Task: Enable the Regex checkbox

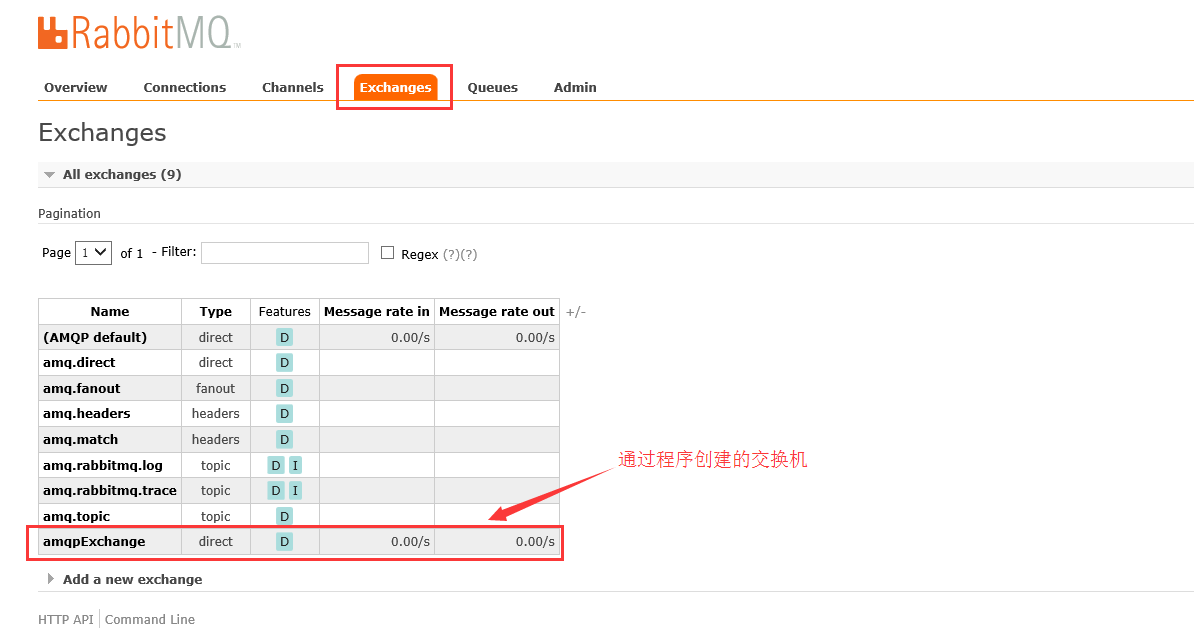Action: pos(388,253)
